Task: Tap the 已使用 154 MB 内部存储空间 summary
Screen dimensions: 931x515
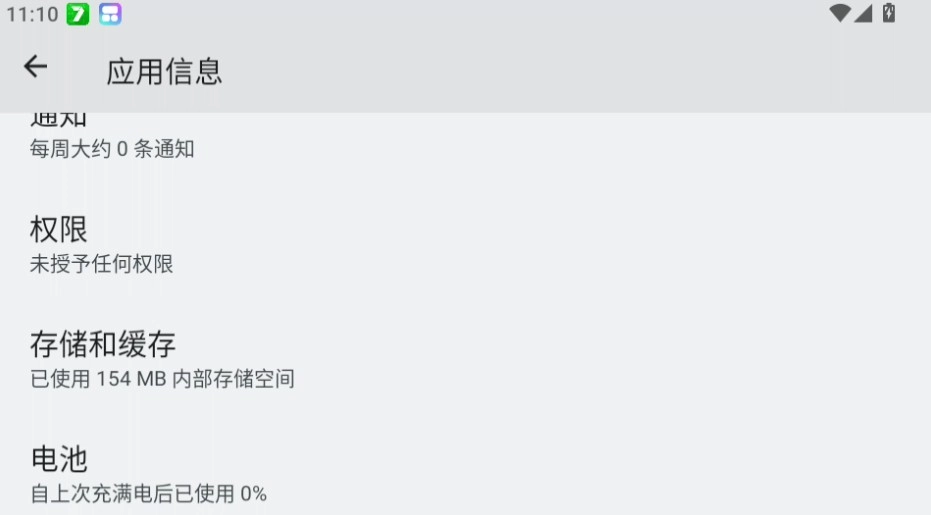Action: coord(162,379)
